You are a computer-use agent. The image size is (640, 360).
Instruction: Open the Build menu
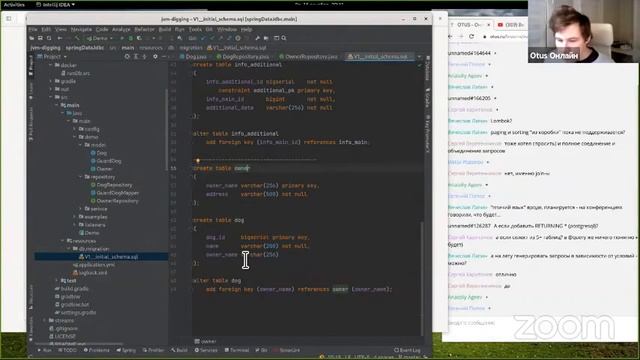[x=165, y=29]
